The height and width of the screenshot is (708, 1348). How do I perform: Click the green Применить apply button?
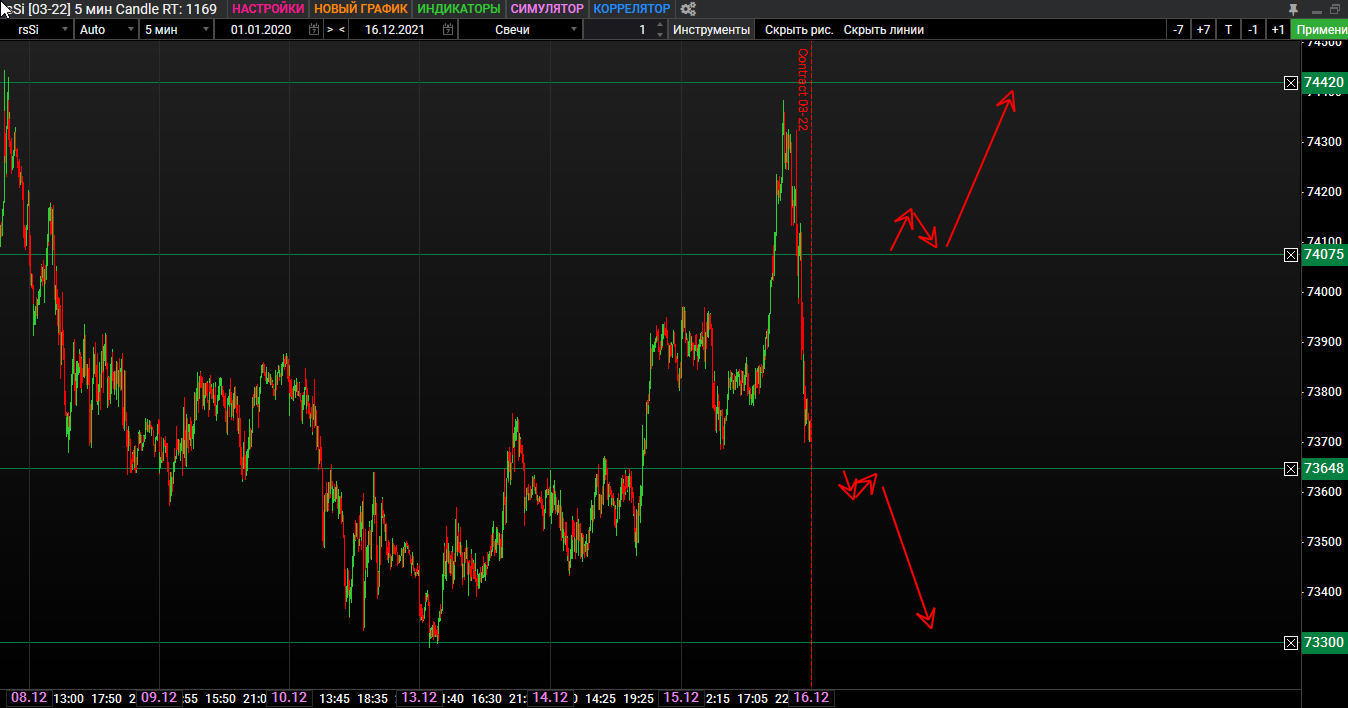(x=1320, y=30)
